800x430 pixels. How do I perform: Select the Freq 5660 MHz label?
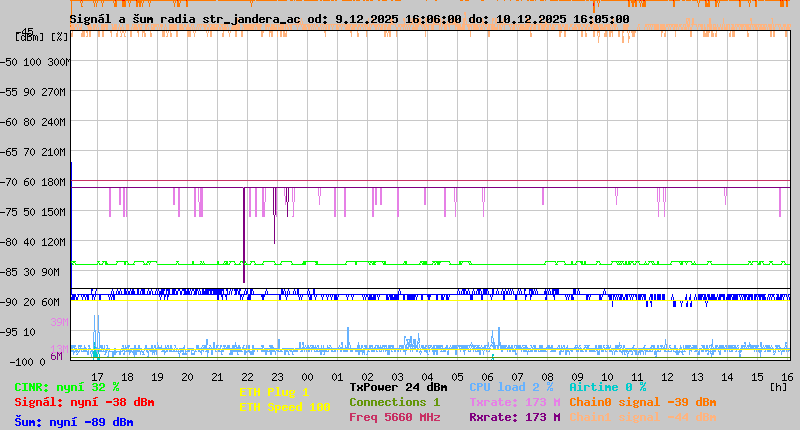pos(394,417)
